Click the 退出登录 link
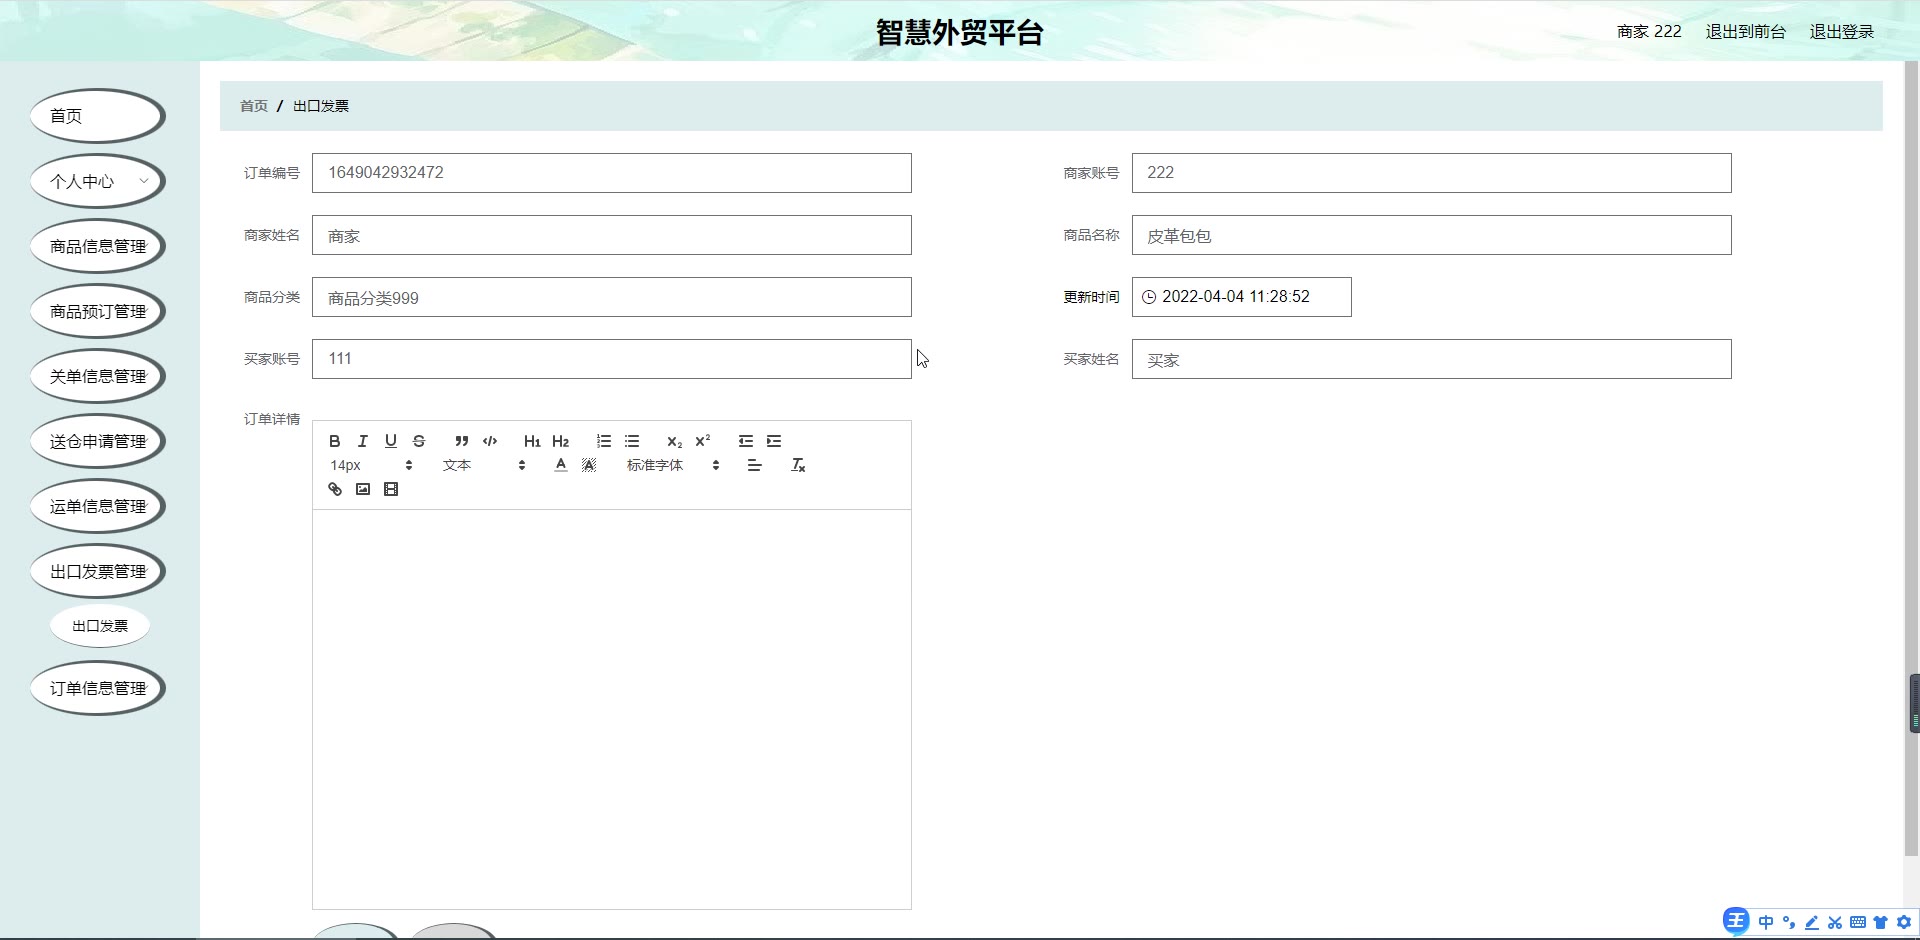Viewport: 1920px width, 940px height. click(x=1841, y=32)
